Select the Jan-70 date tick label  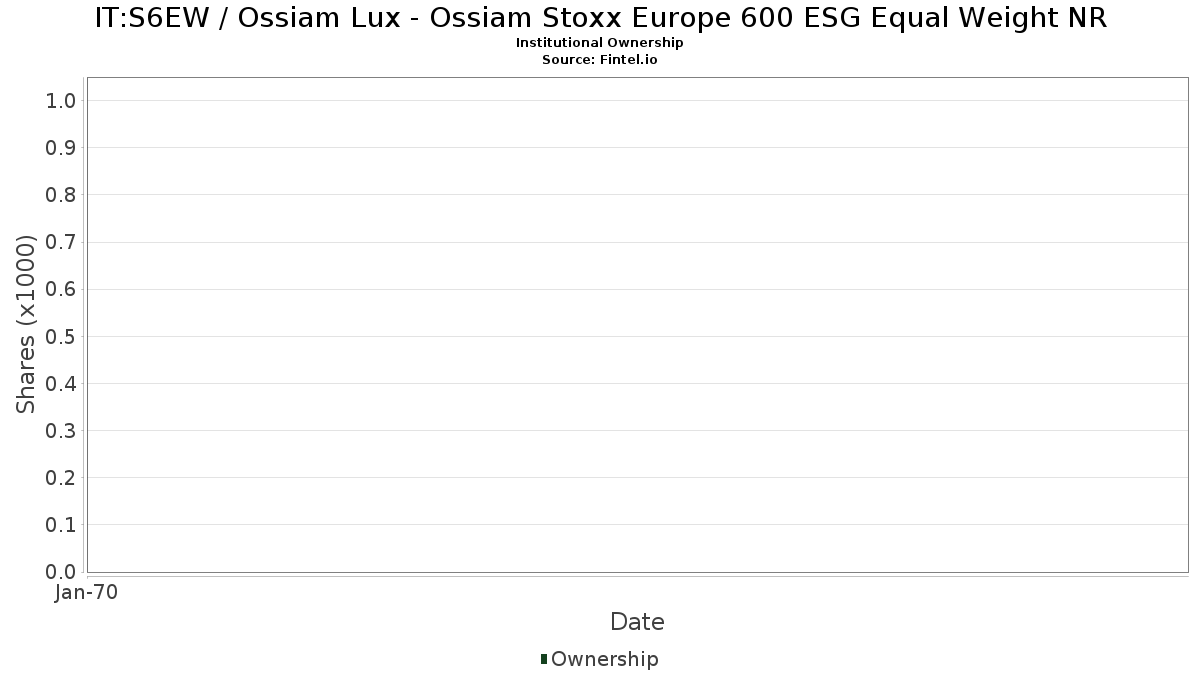87,593
